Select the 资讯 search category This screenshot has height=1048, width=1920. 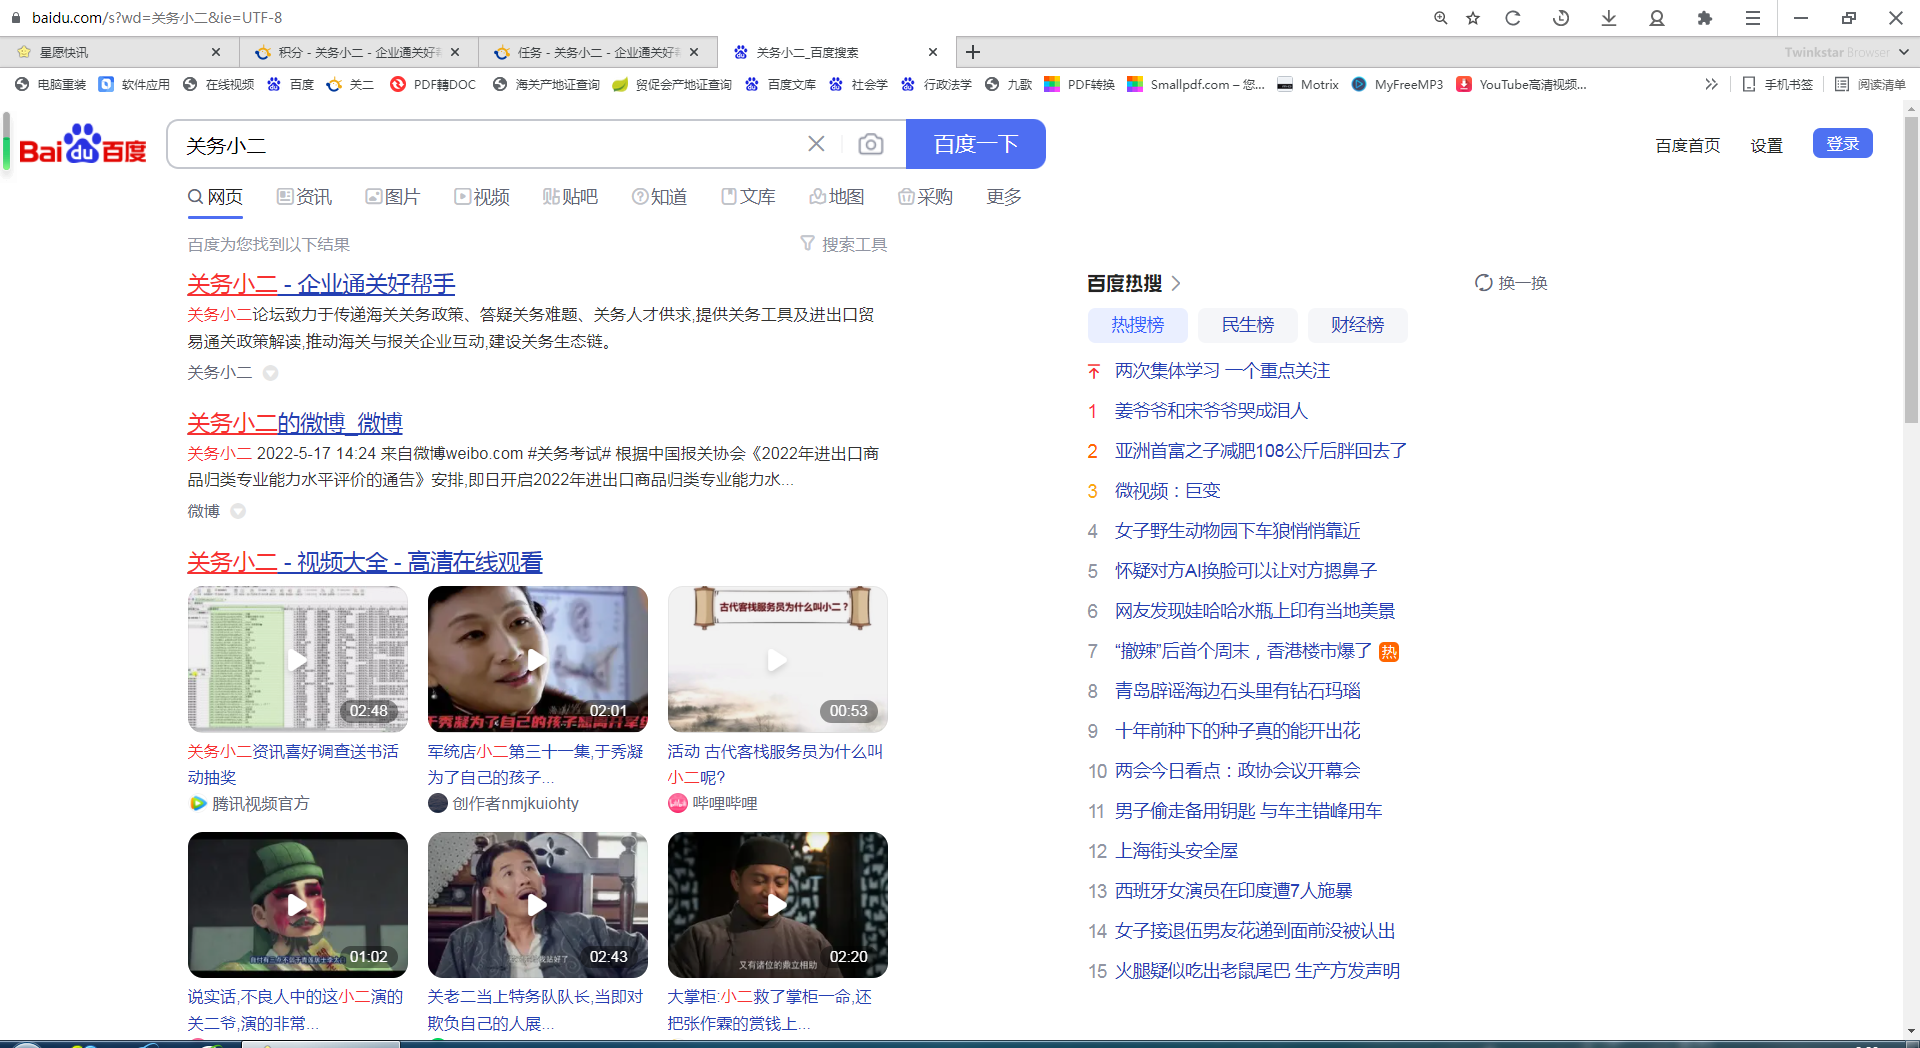pos(304,197)
